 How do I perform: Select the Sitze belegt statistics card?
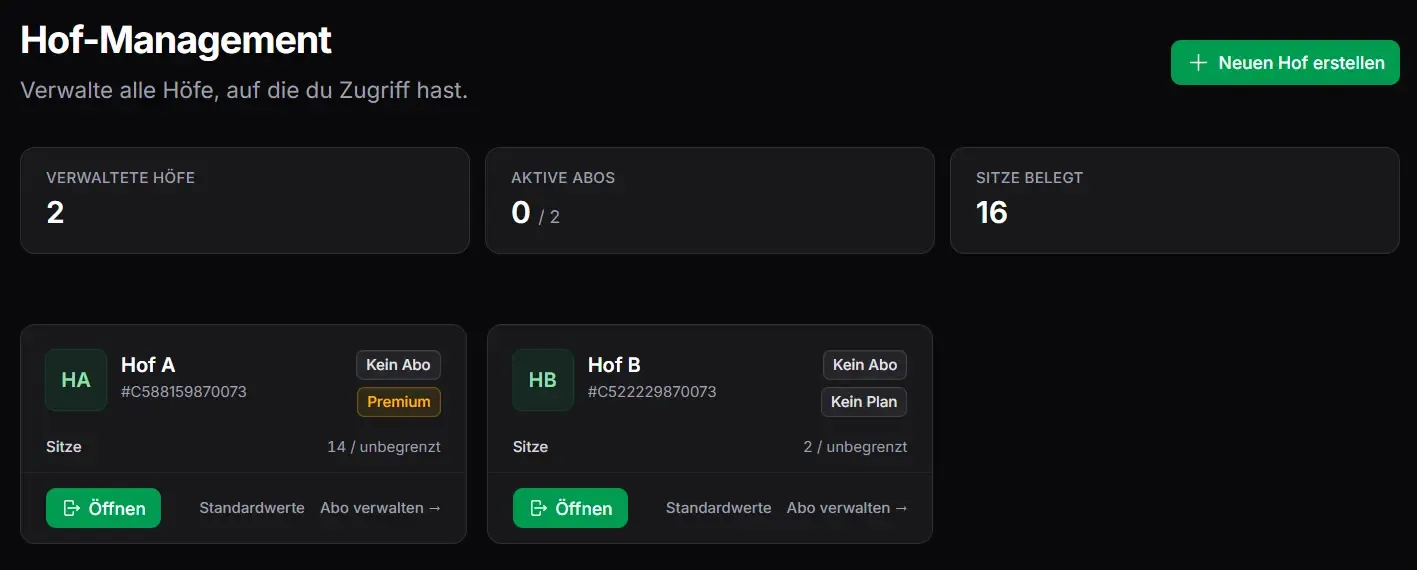point(1175,201)
